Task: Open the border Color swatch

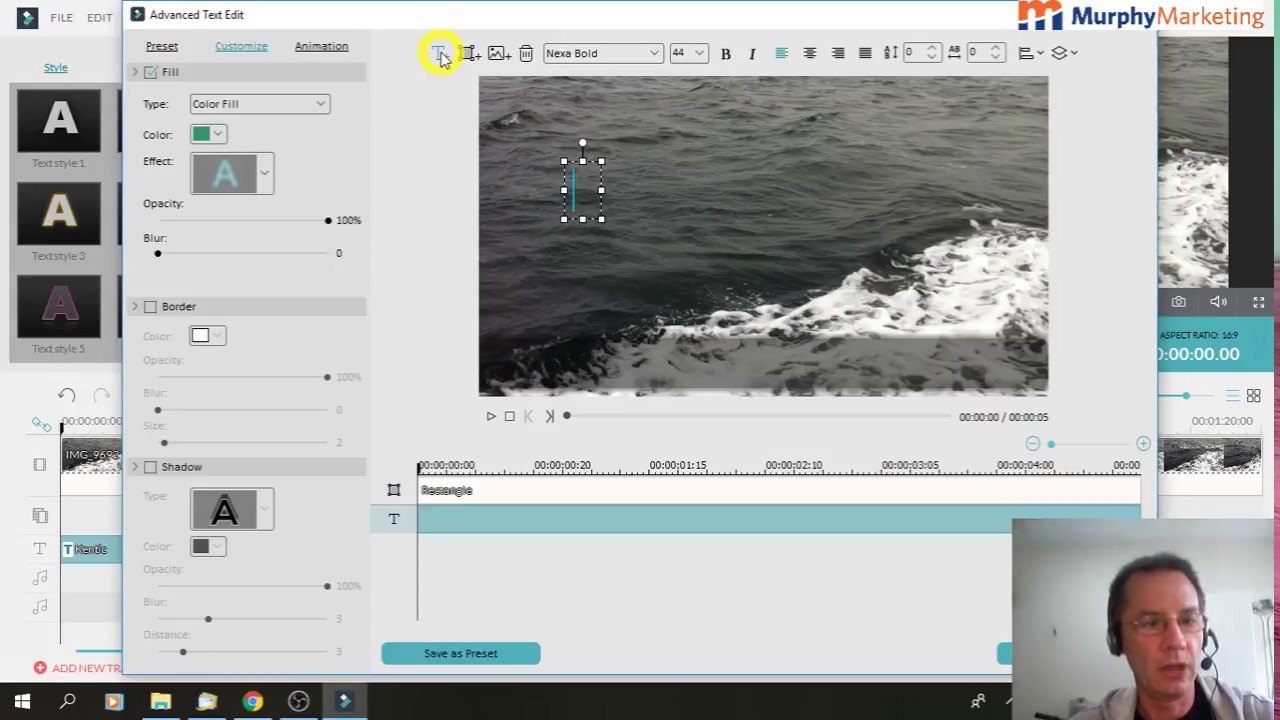Action: [208, 336]
